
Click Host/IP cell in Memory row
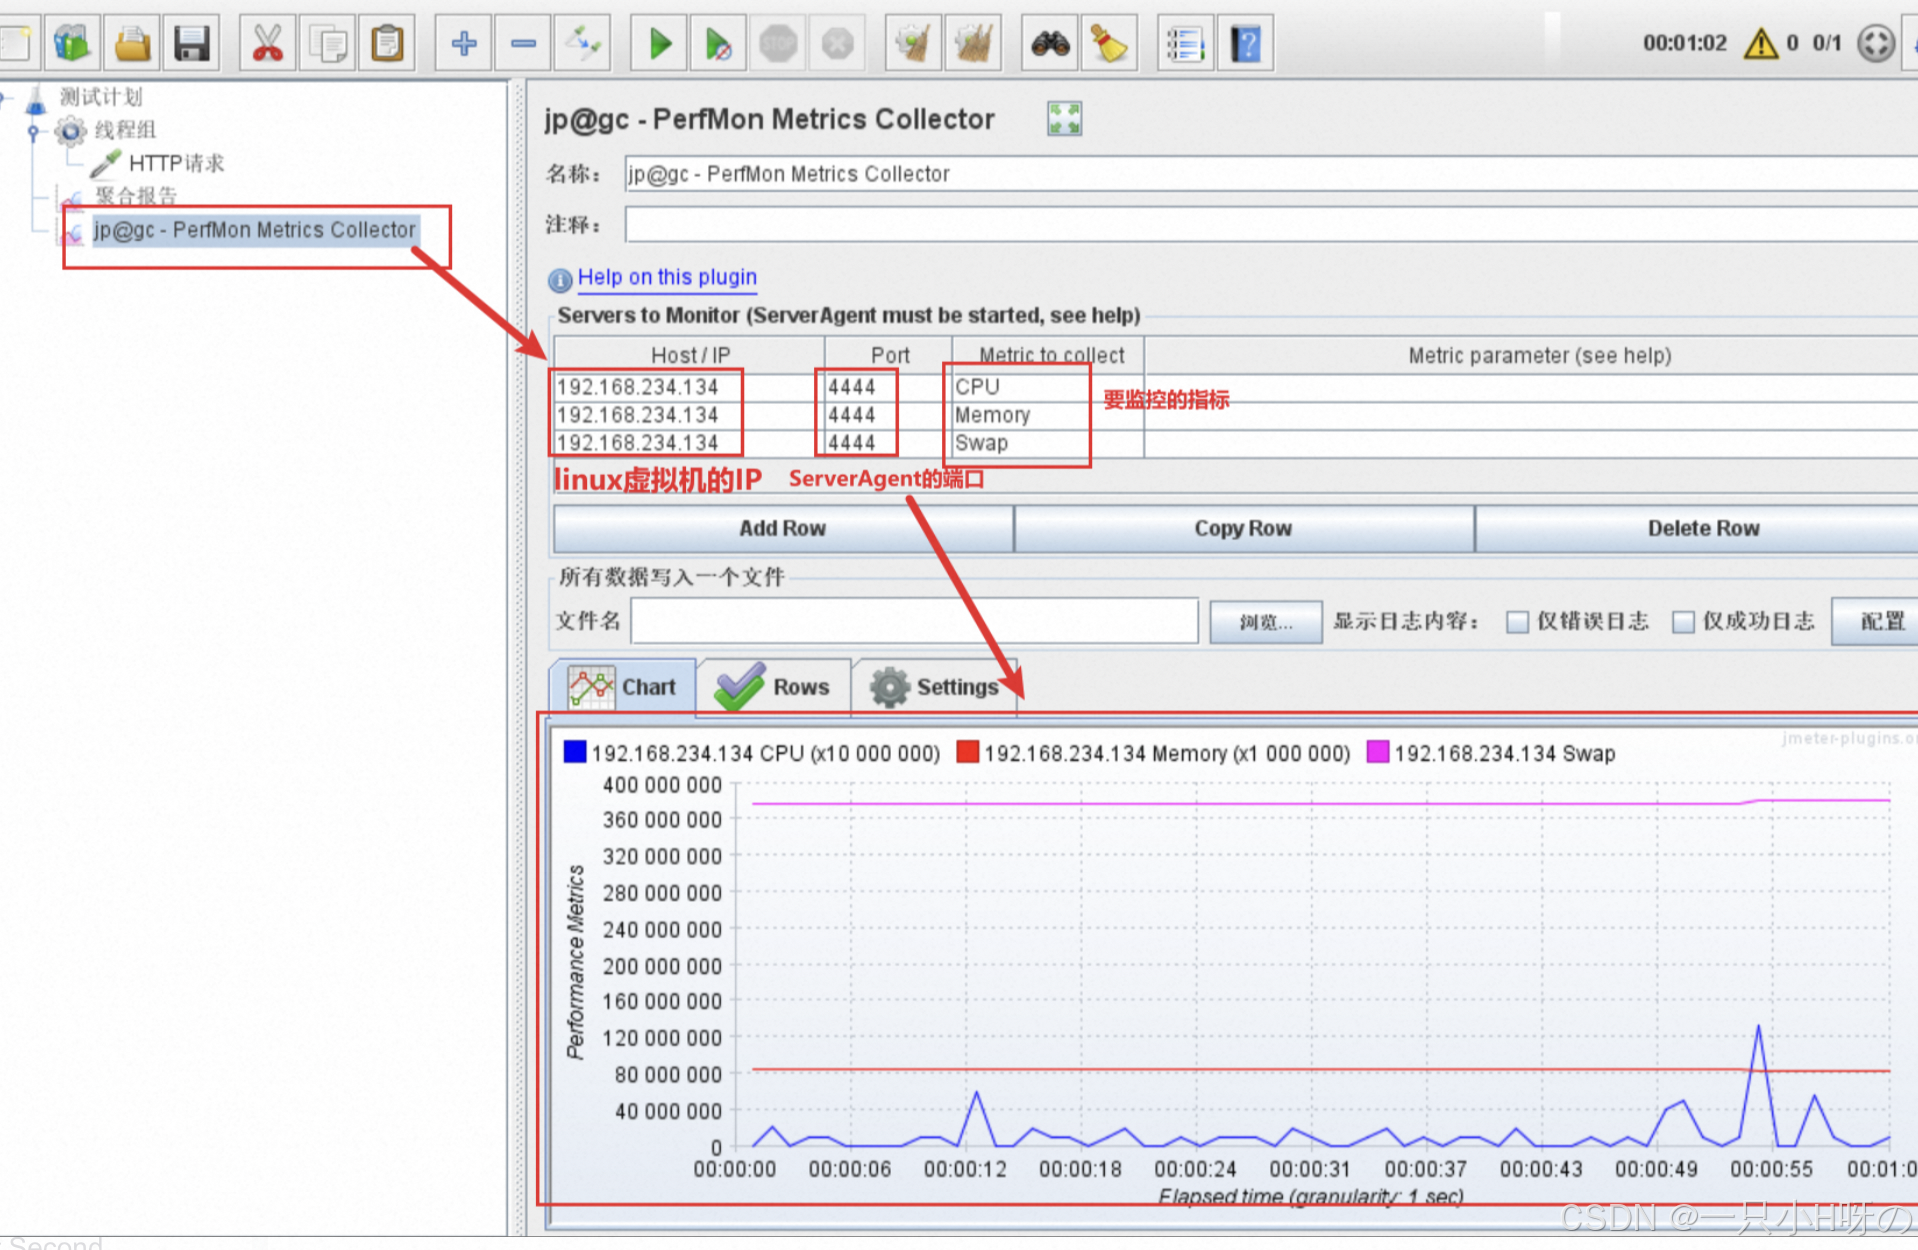[688, 415]
